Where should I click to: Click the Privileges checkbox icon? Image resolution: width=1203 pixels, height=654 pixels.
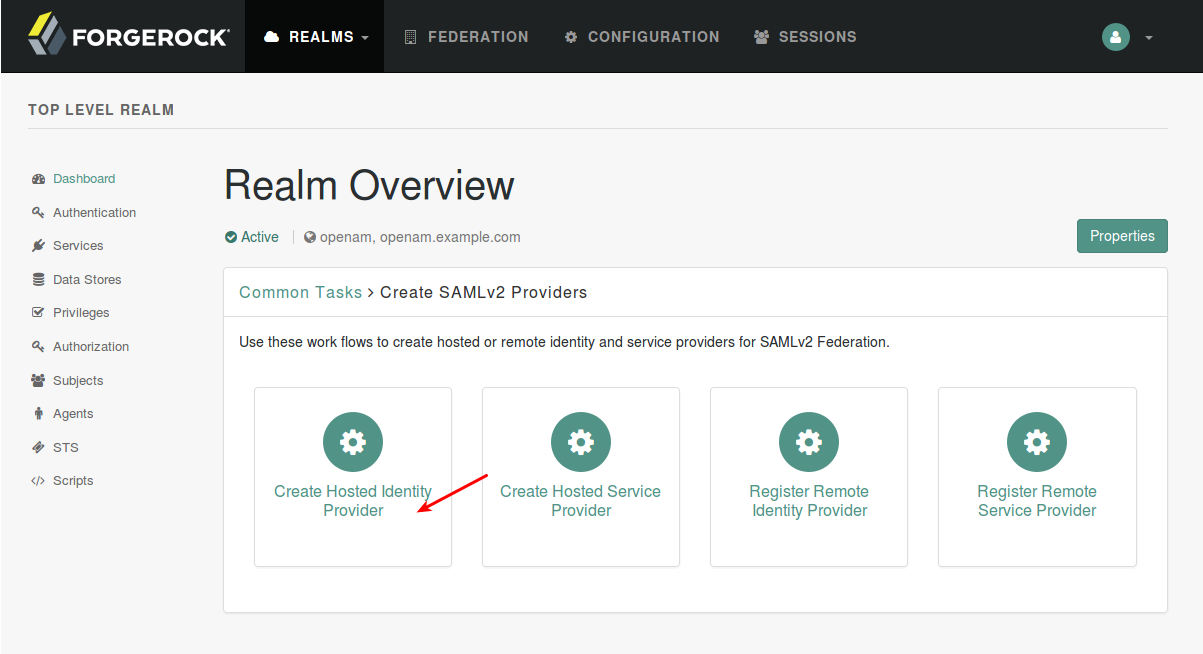coord(38,313)
